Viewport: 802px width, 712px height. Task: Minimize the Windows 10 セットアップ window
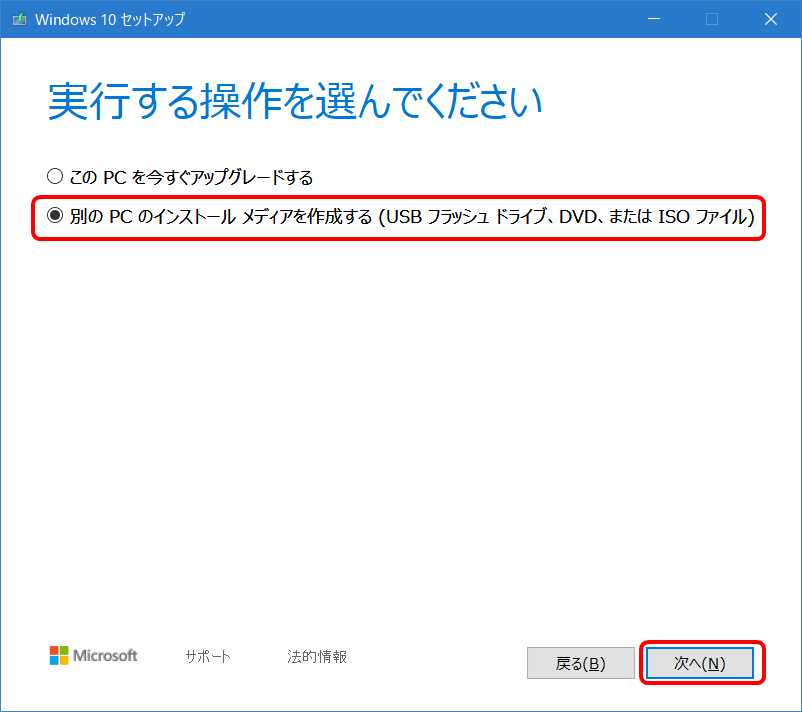(654, 19)
